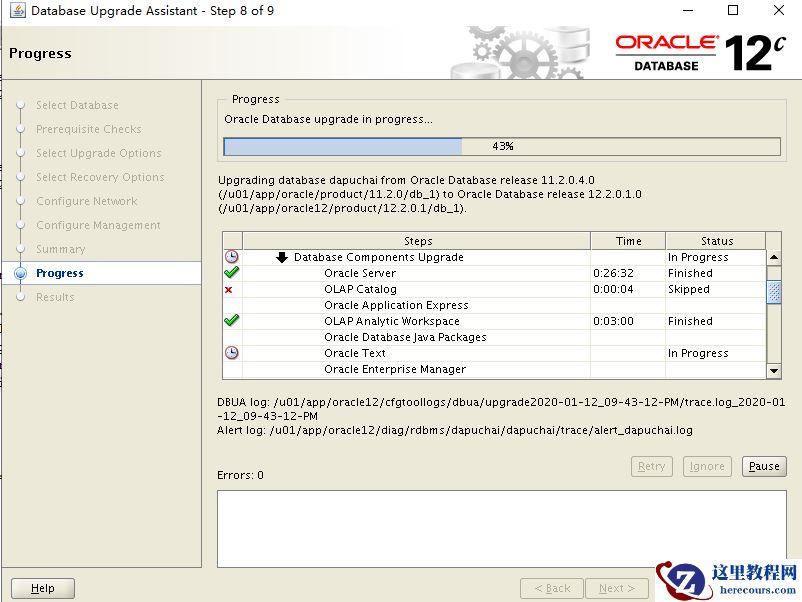Select the Configure Network step
Screen dimensions: 802x602
(87, 202)
